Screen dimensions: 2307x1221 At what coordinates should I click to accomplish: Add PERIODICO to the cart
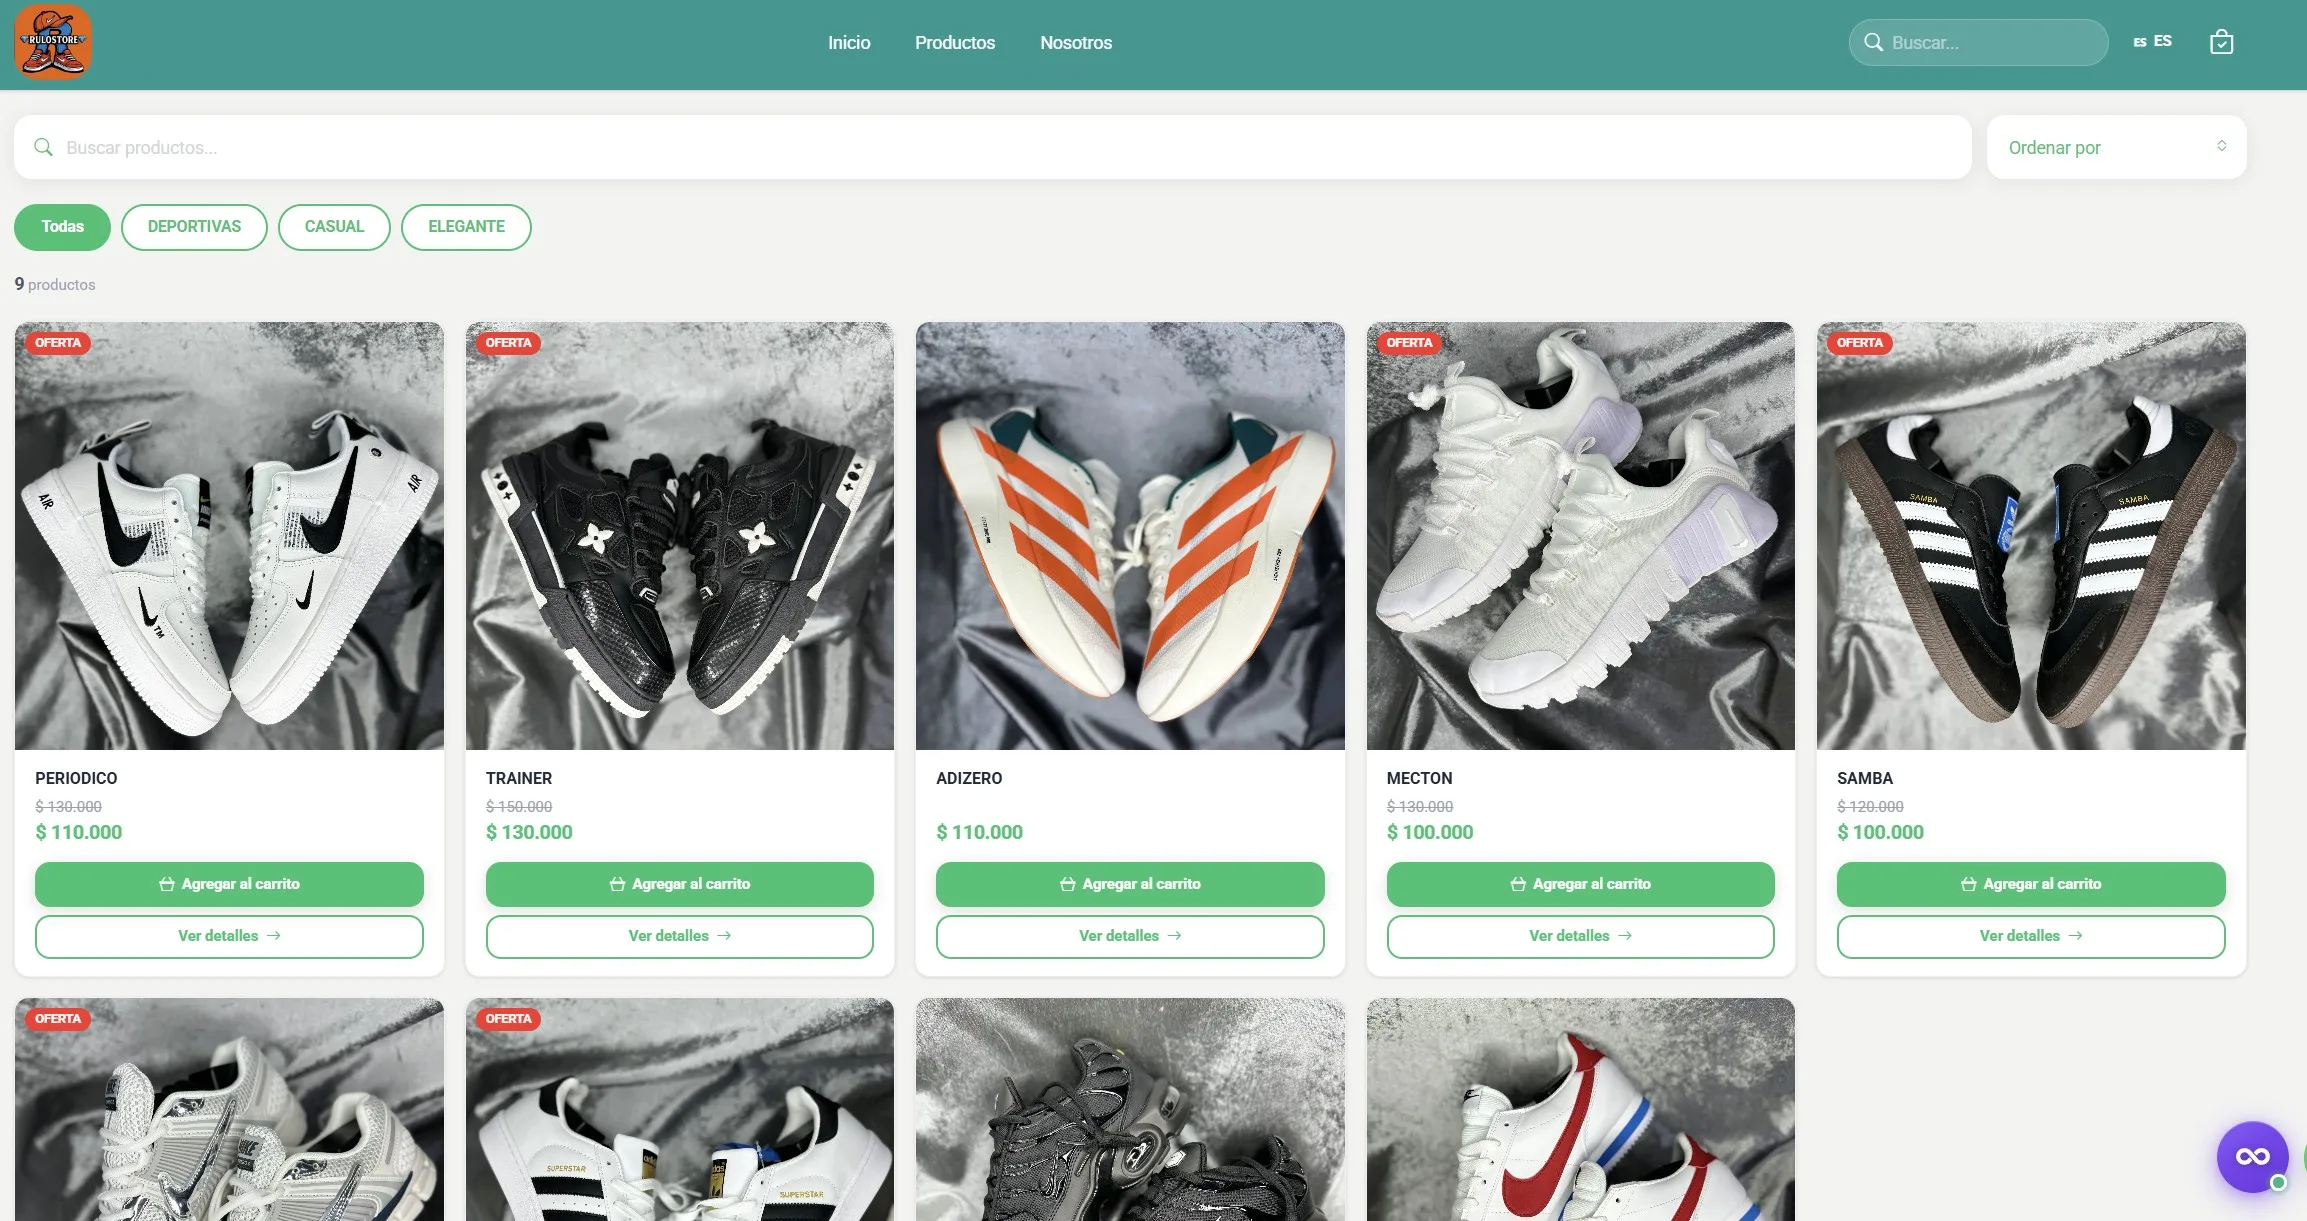tap(229, 884)
